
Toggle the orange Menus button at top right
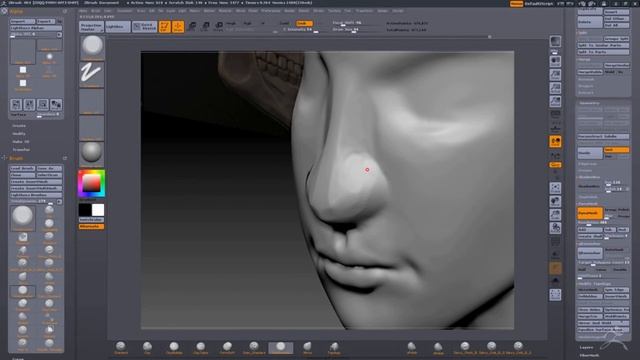coord(516,4)
